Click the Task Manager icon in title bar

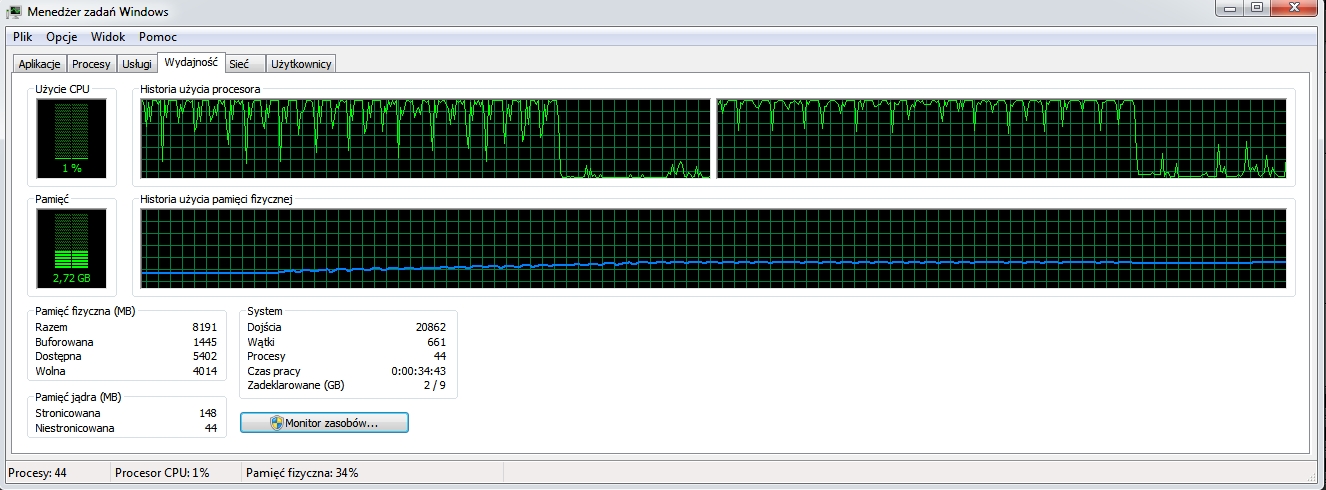point(15,12)
